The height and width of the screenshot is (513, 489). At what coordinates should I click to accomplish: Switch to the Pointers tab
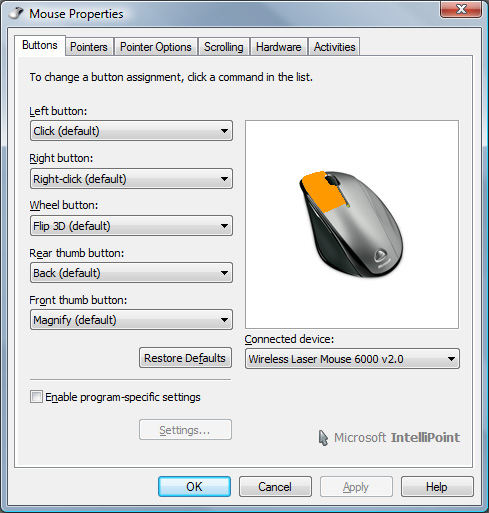[89, 47]
